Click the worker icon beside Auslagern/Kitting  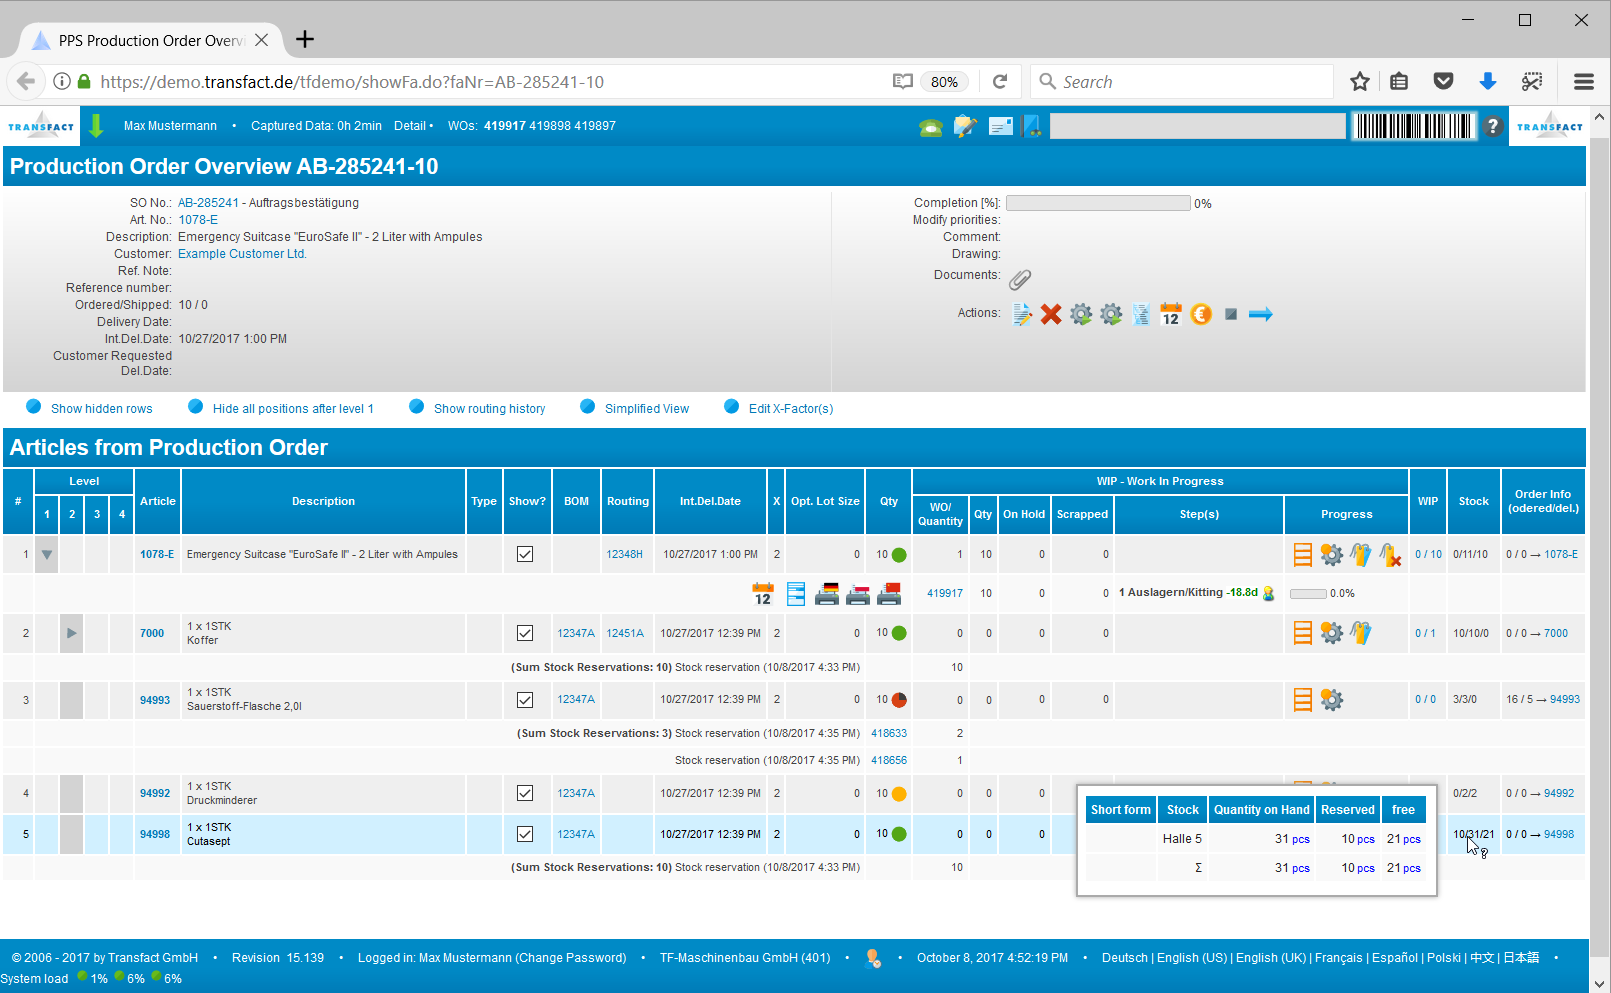click(1269, 593)
